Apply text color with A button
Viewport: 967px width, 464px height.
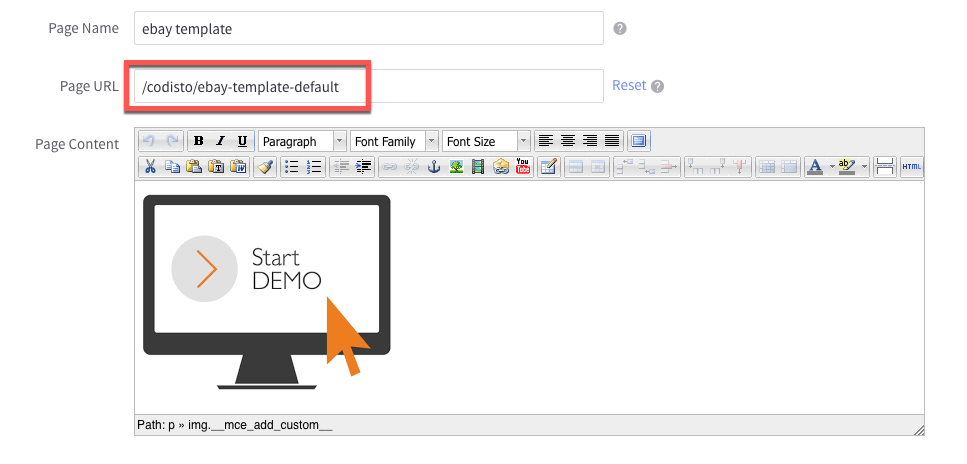point(815,167)
